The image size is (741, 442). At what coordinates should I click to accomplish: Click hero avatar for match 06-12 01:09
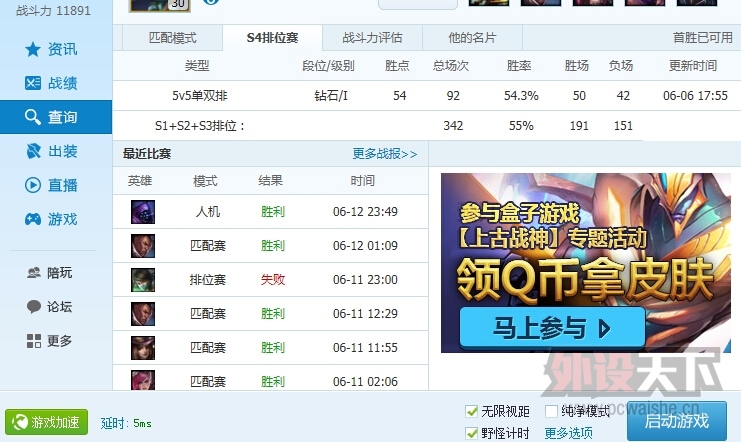click(x=143, y=246)
